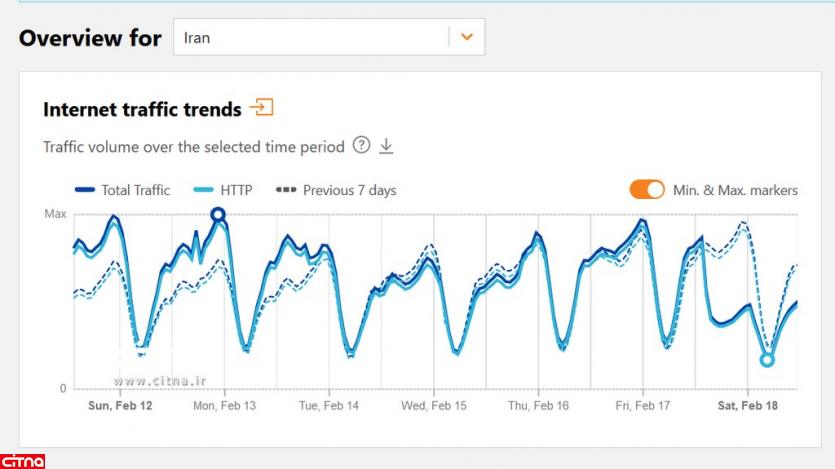835x469 pixels.
Task: Select the Sat, Feb 18 date label
Action: click(748, 406)
